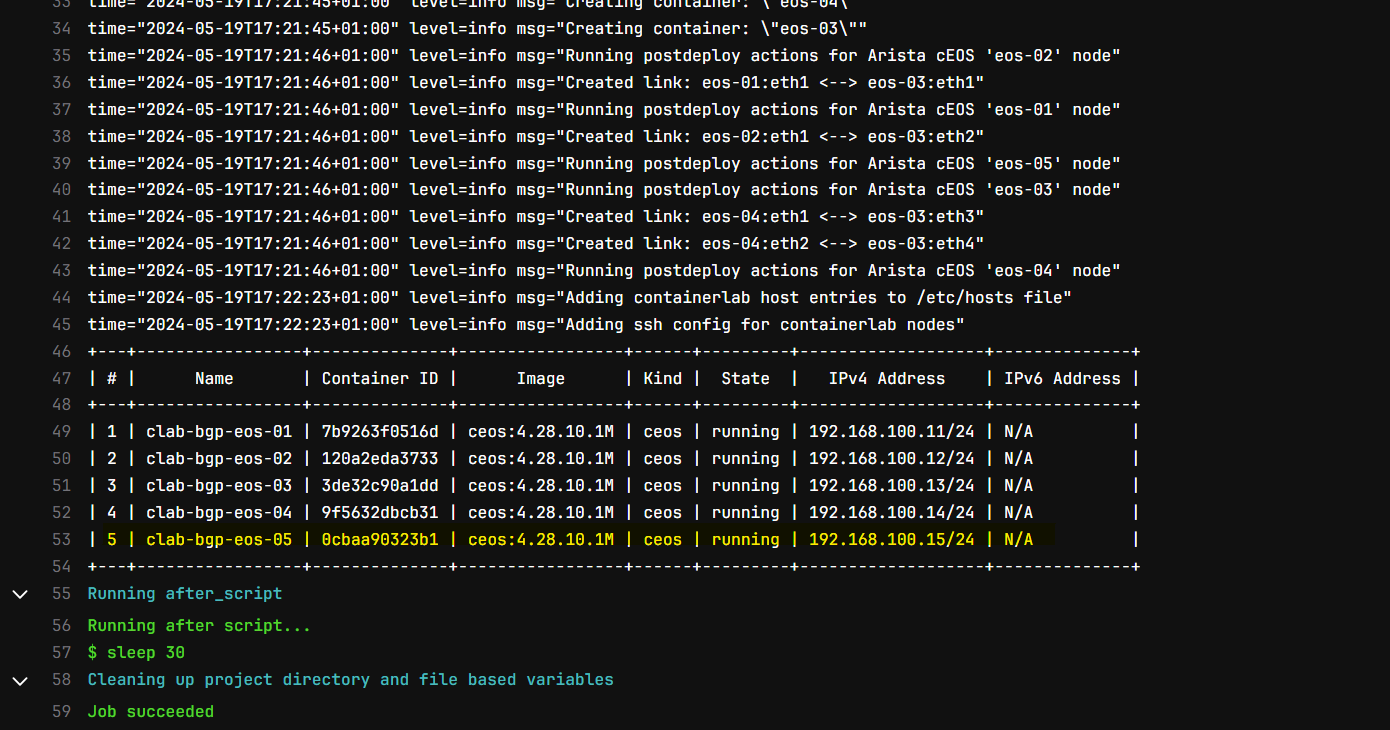Viewport: 1390px width, 730px height.
Task: Click IPv4 address 192.168.100.12/24
Action: click(x=892, y=458)
